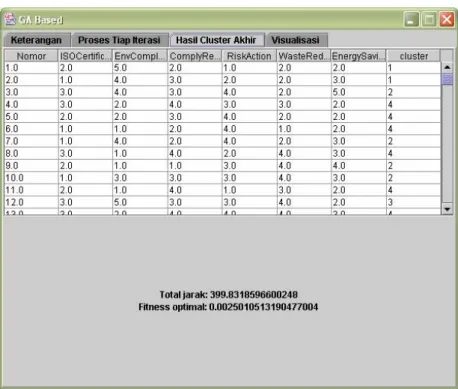Viewport: 458px width, 389px height.
Task: Click the Nomor column header
Action: click(x=31, y=56)
